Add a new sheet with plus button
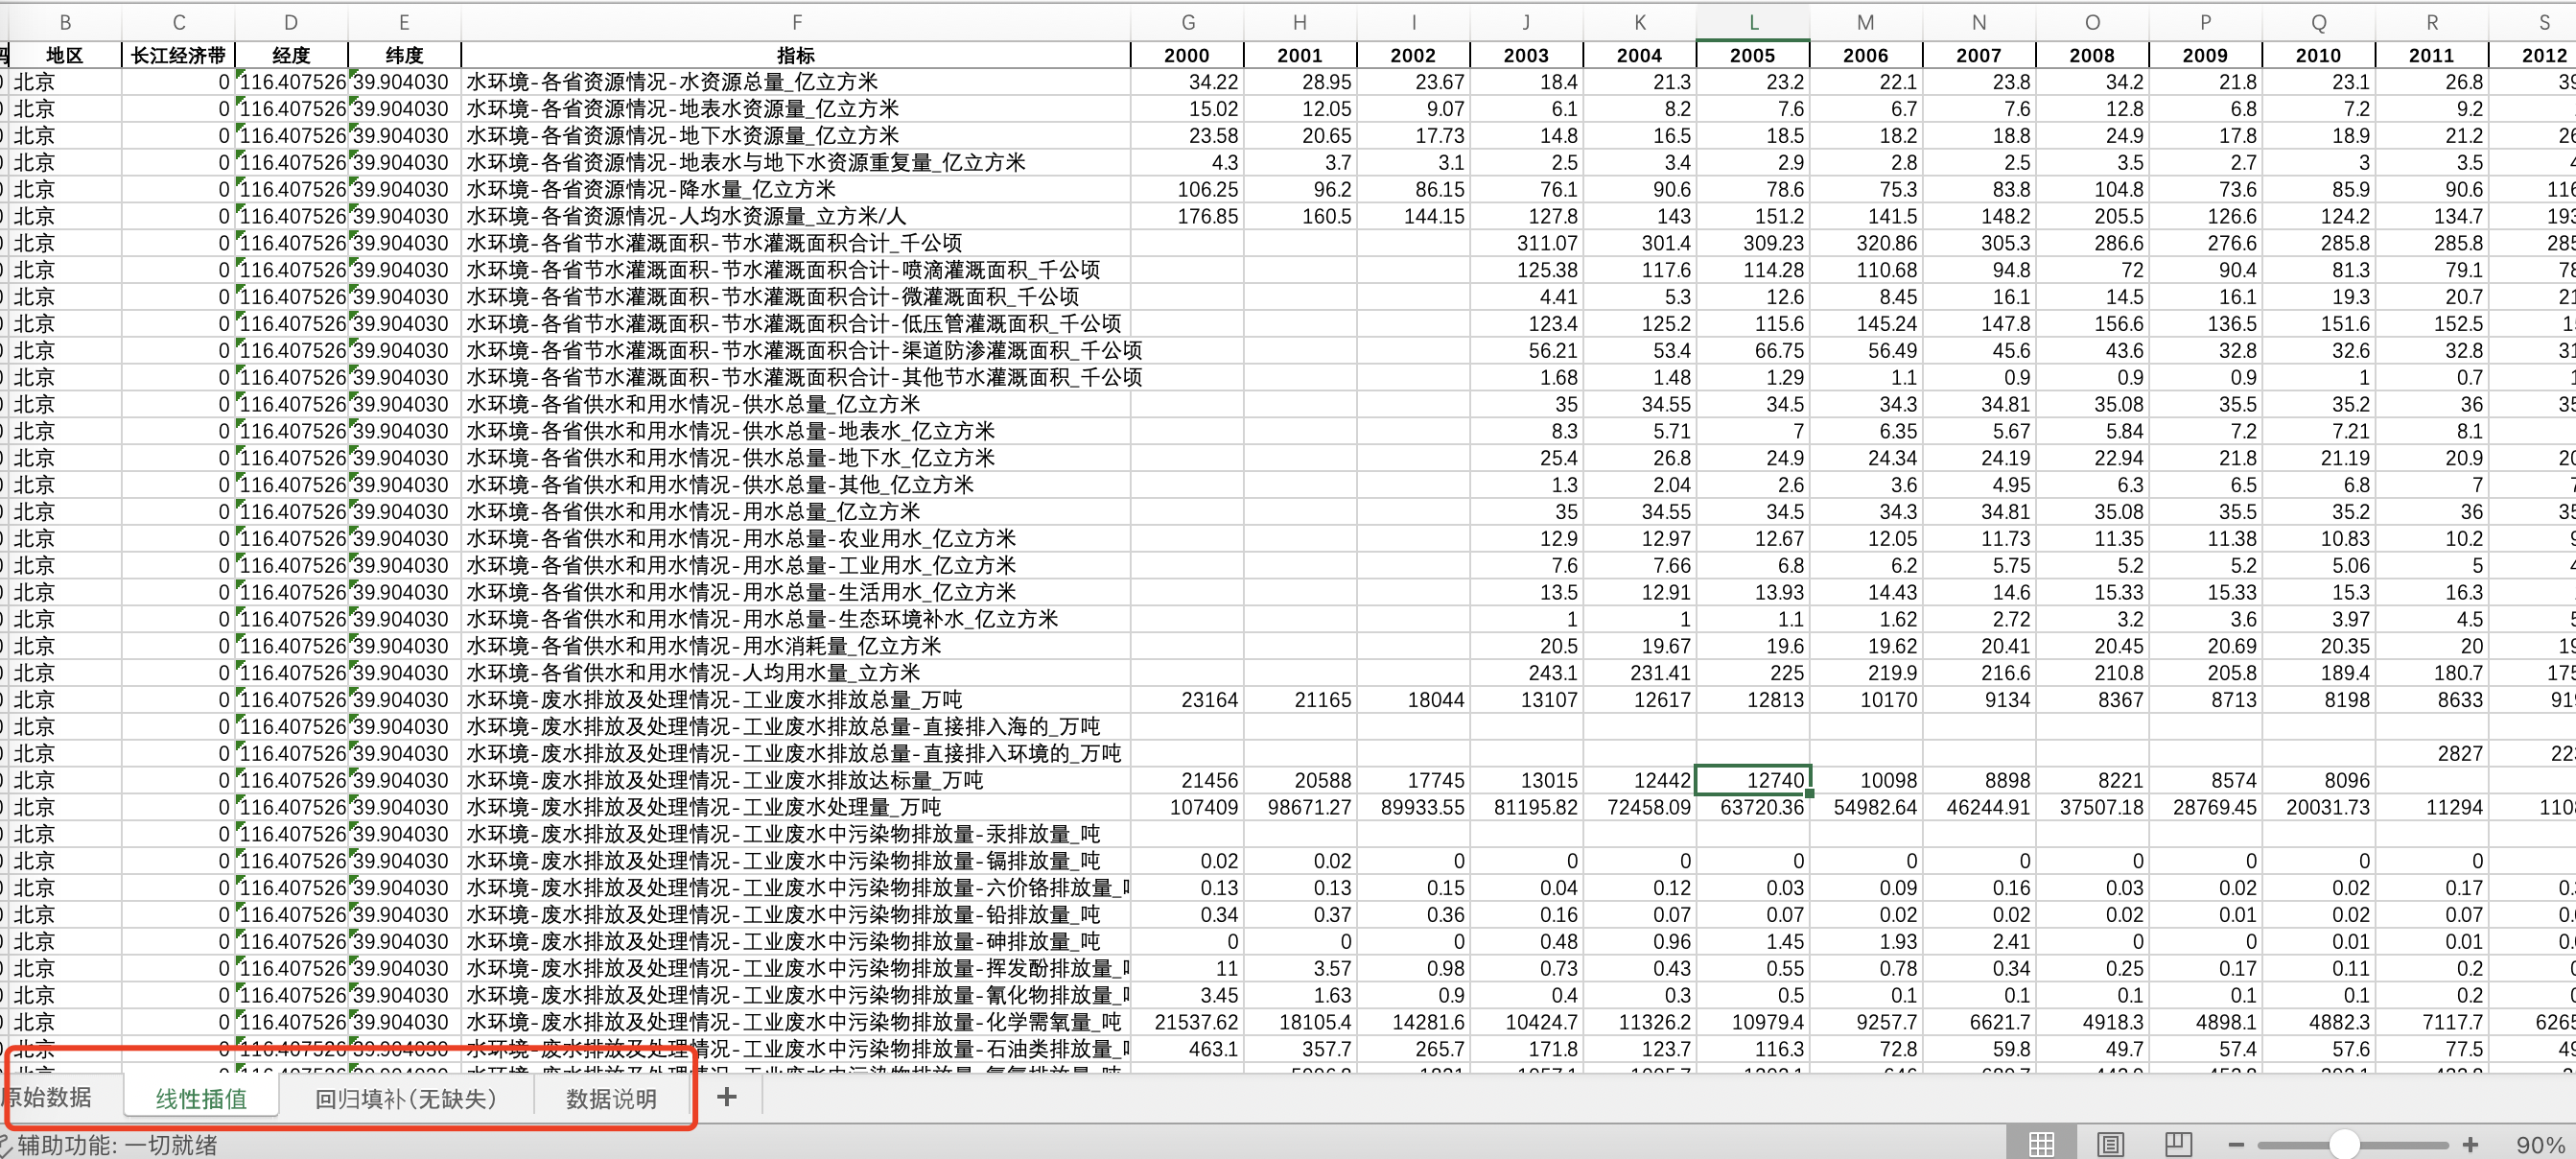2576x1159 pixels. 727,1097
